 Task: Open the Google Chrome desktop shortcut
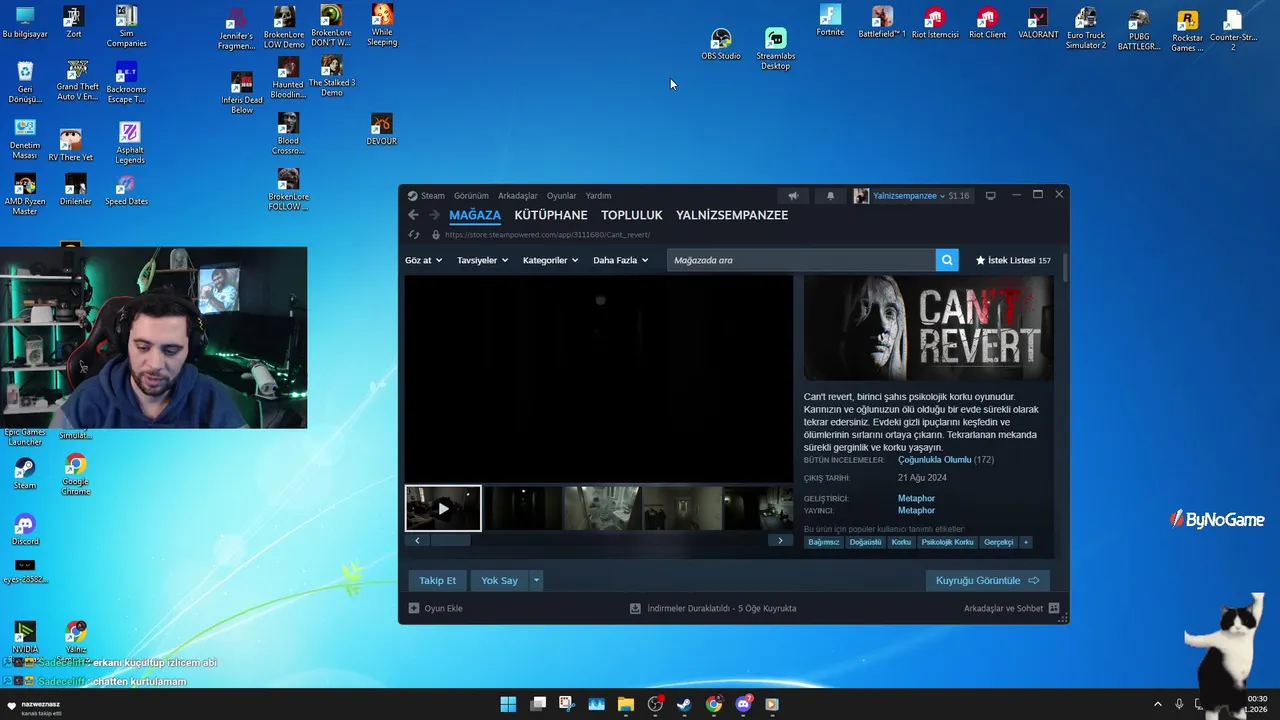click(x=76, y=474)
